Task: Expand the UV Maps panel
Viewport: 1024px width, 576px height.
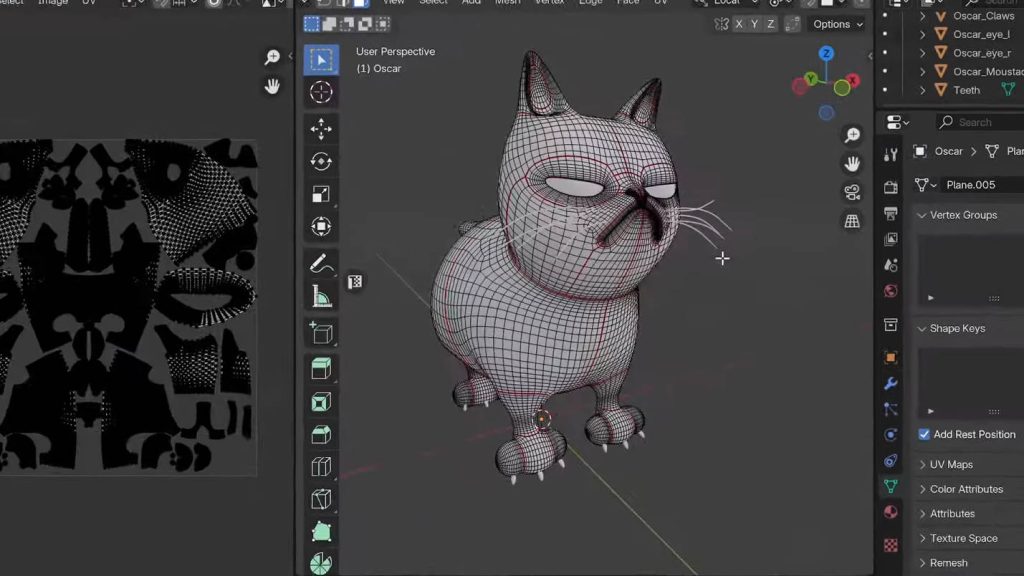Action: click(951, 464)
